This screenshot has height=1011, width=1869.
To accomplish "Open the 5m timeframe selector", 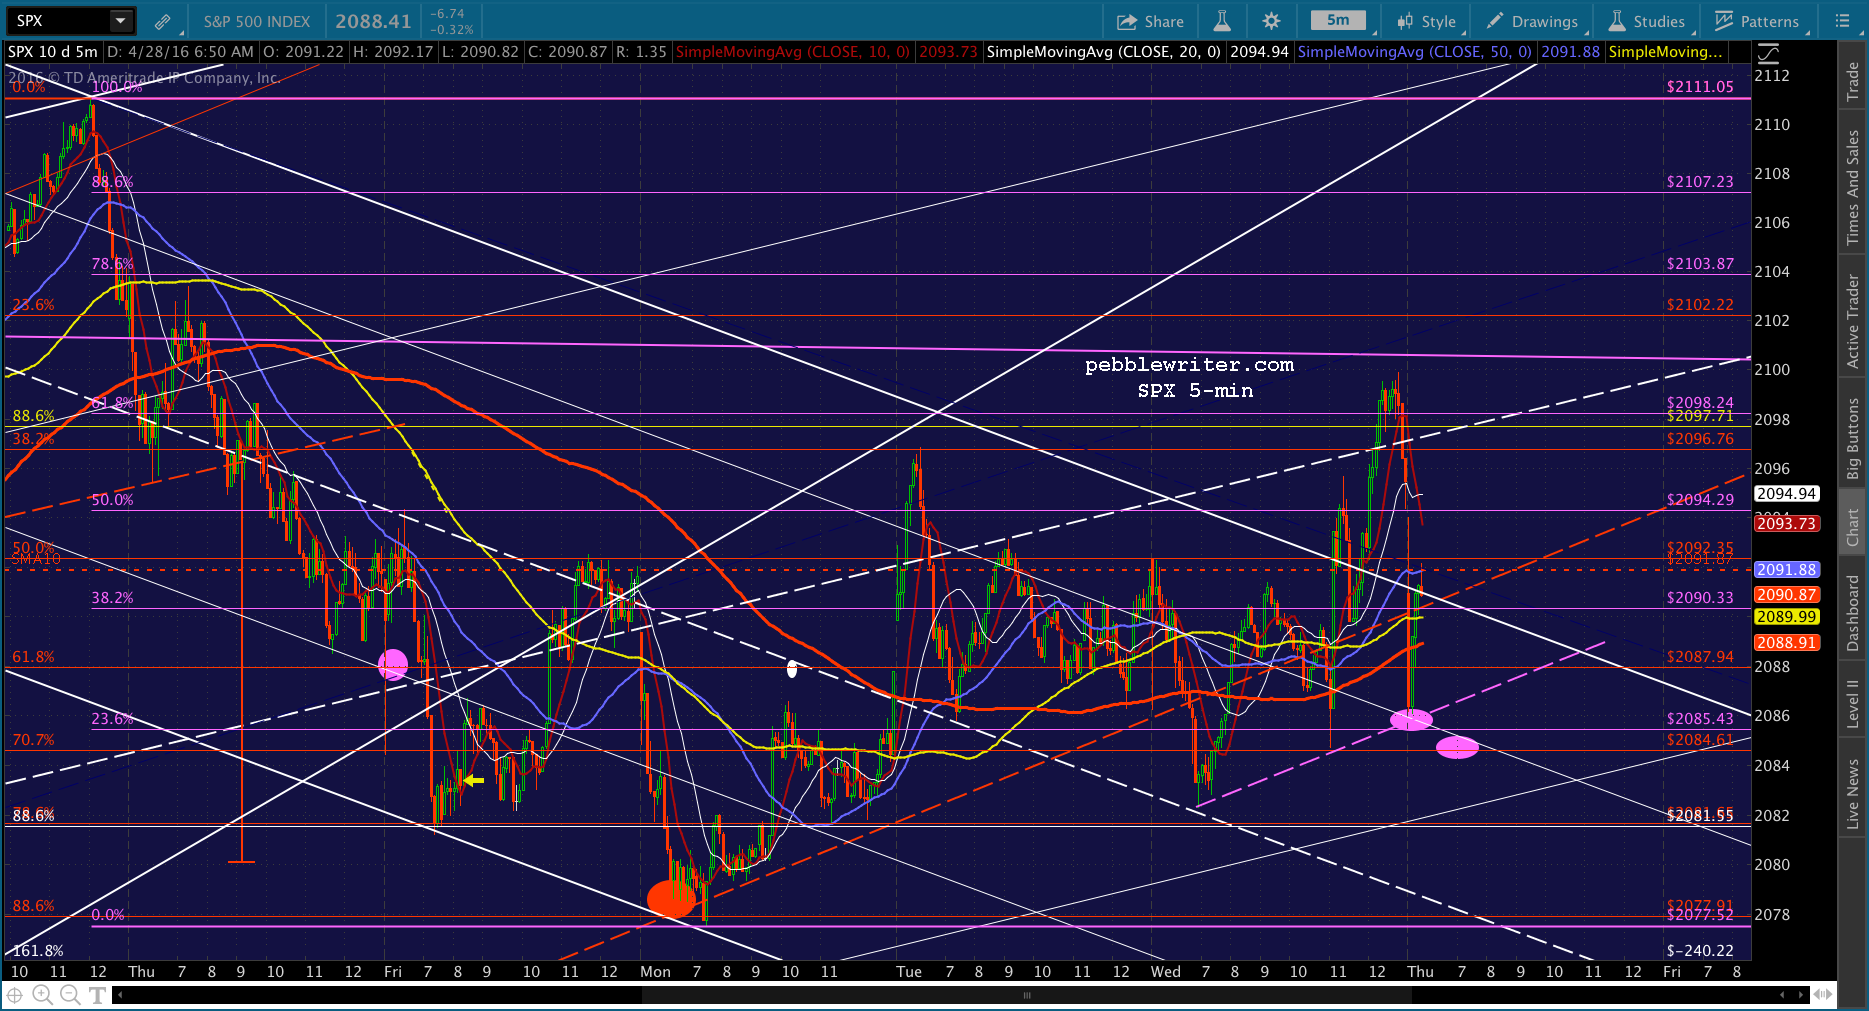I will point(1338,21).
